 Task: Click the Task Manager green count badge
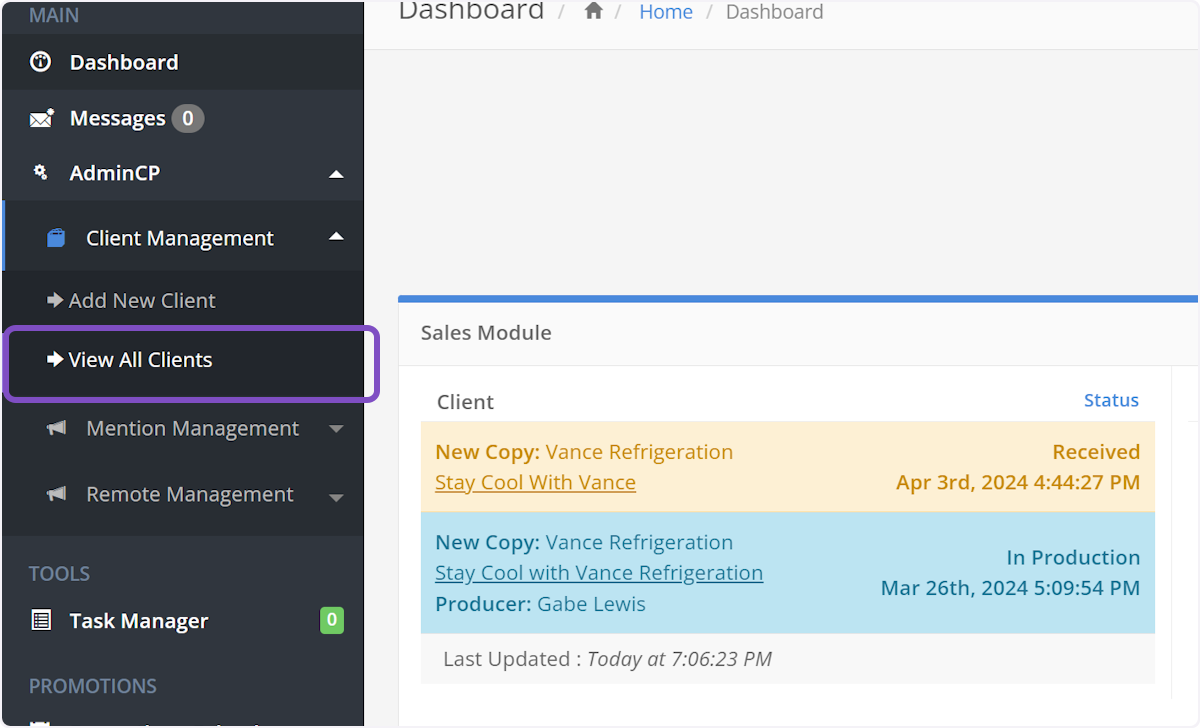331,621
